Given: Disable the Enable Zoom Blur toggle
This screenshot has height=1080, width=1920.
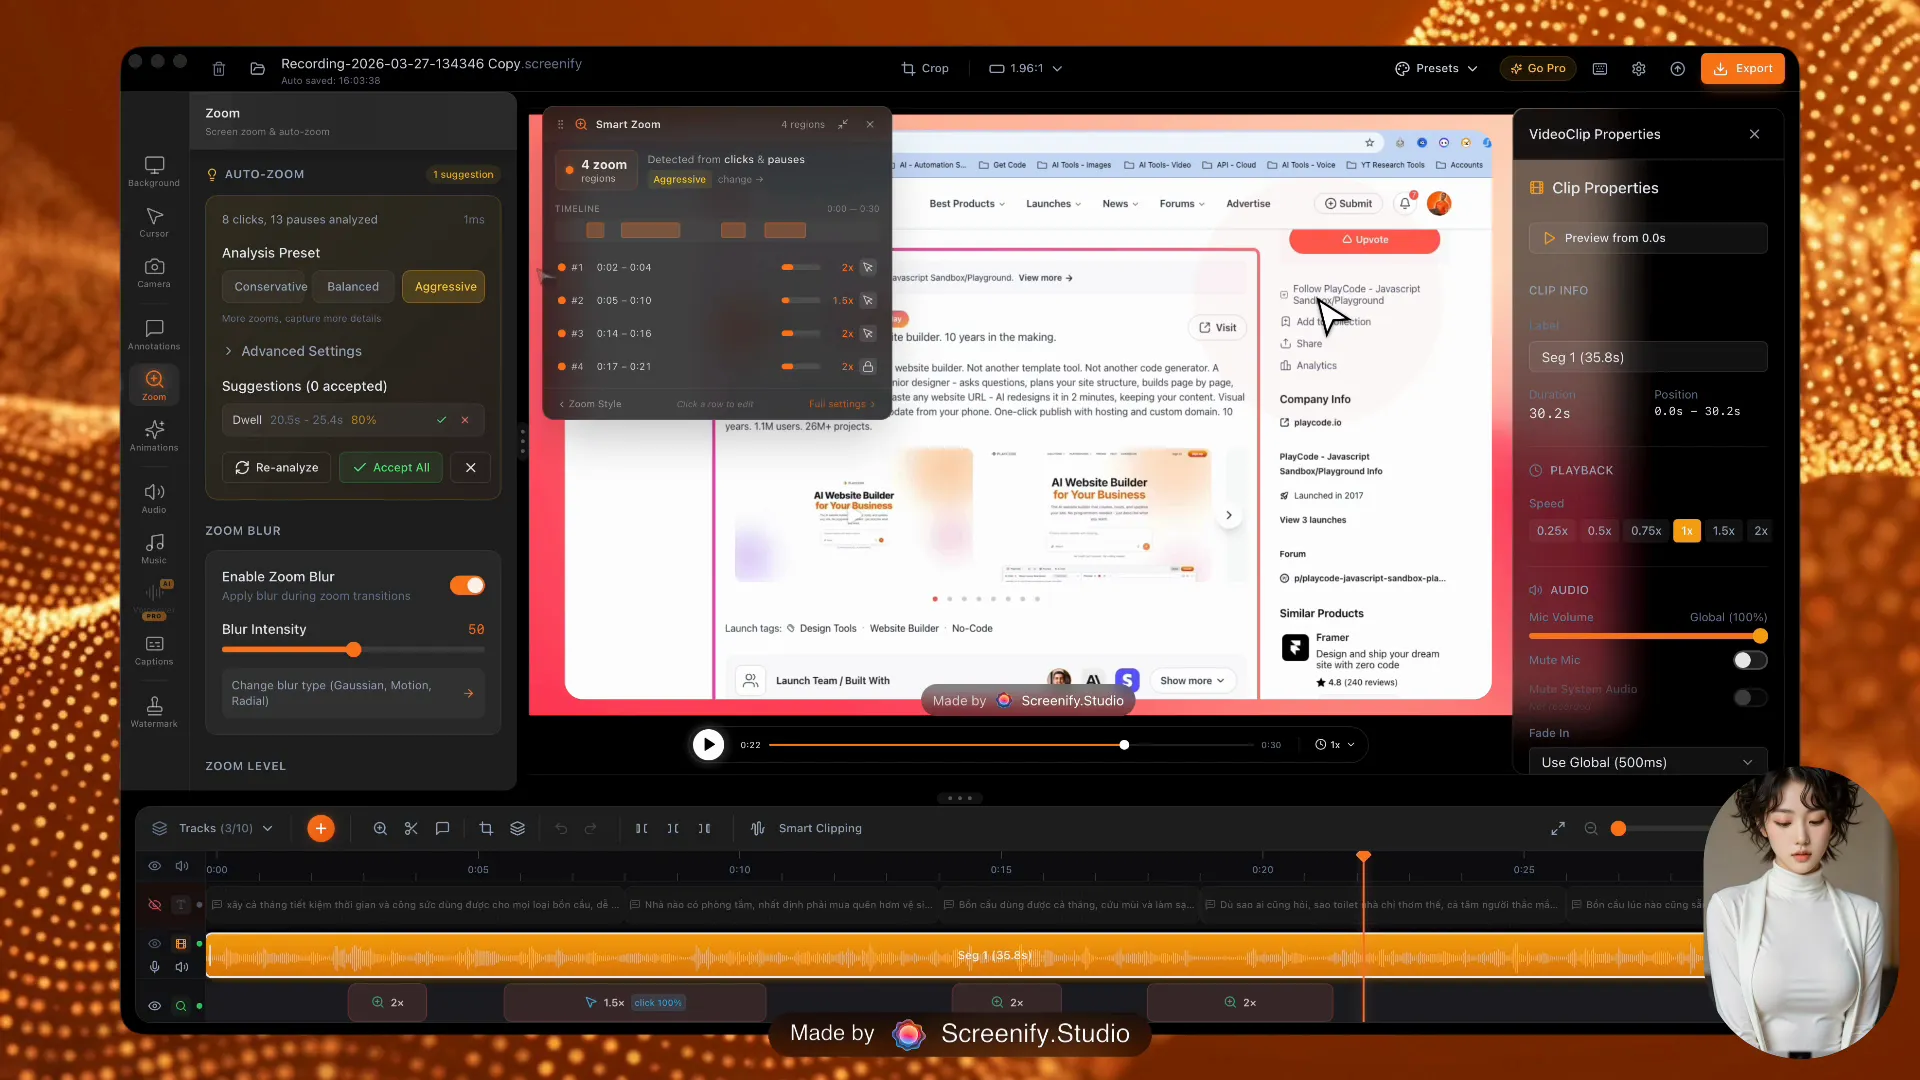Looking at the screenshot, I should point(467,585).
